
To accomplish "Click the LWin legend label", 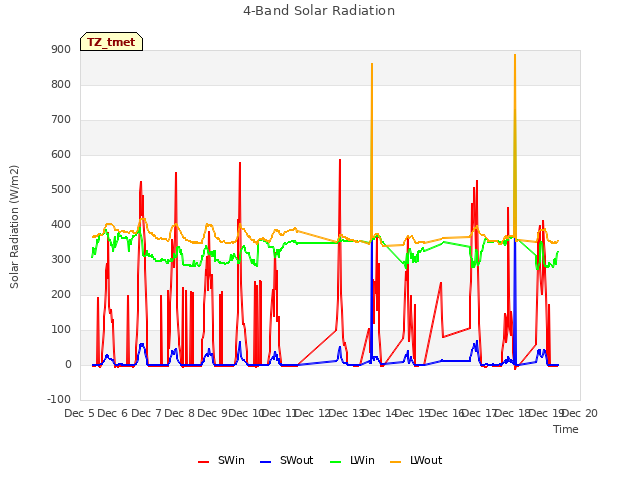I will [x=362, y=460].
